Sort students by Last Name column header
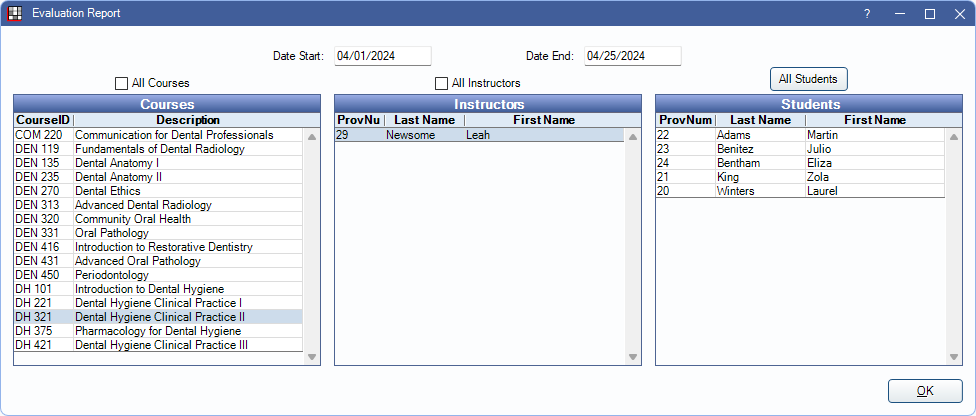Screen dimensions: 976x416 tap(759, 120)
